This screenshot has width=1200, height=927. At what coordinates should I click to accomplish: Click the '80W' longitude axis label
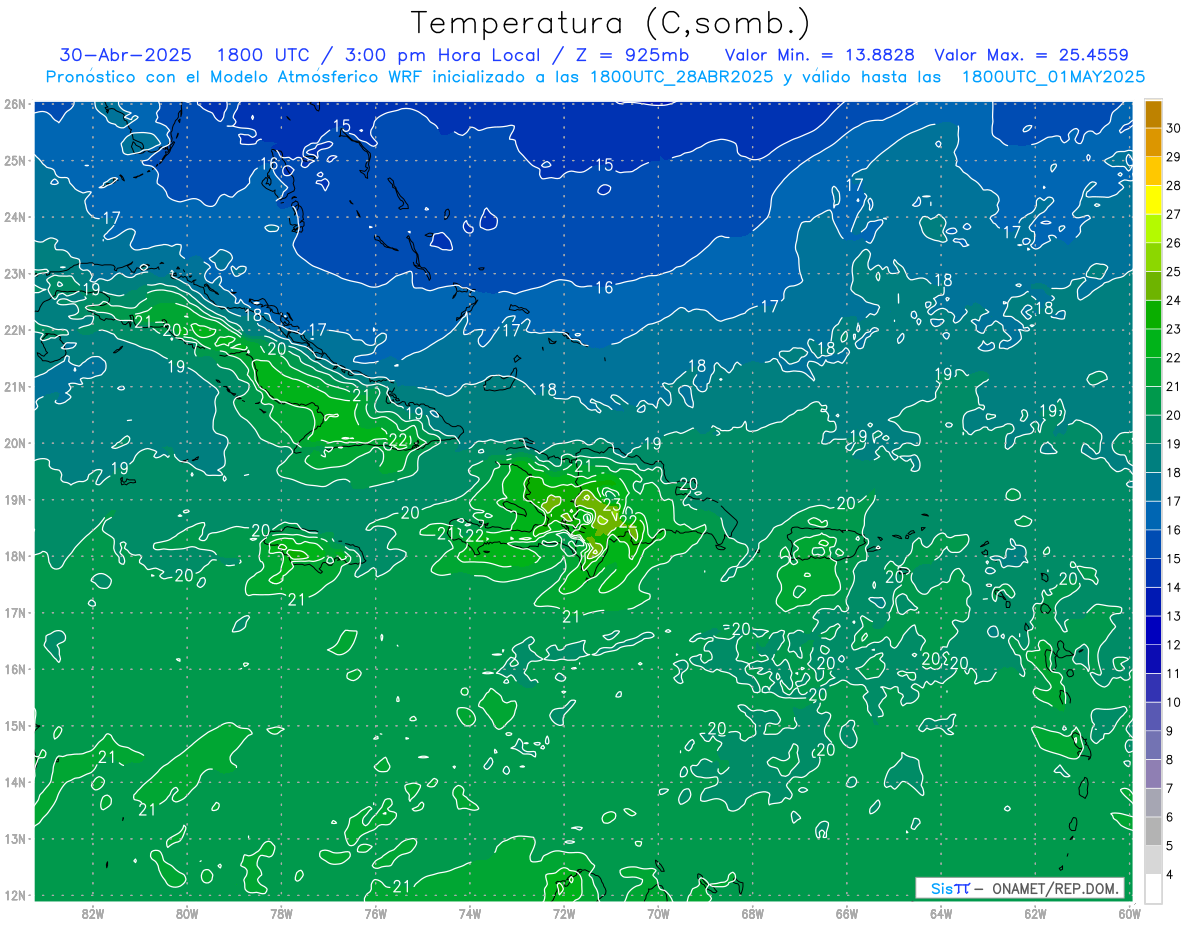187,913
